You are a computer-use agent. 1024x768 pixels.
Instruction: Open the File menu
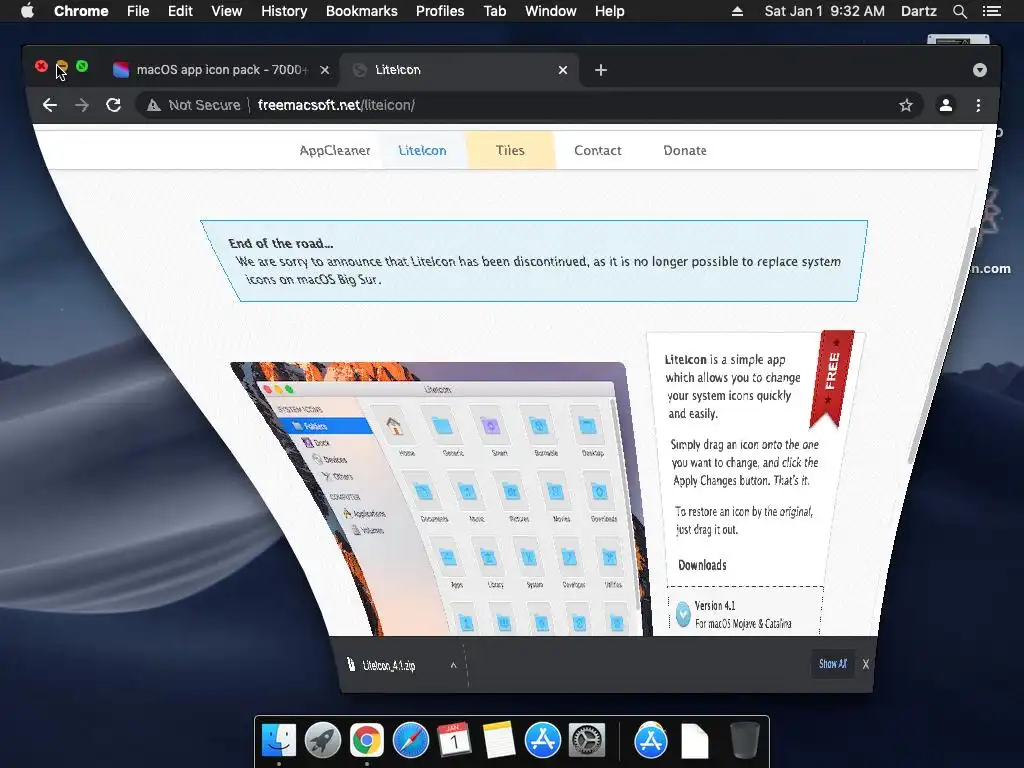point(138,11)
